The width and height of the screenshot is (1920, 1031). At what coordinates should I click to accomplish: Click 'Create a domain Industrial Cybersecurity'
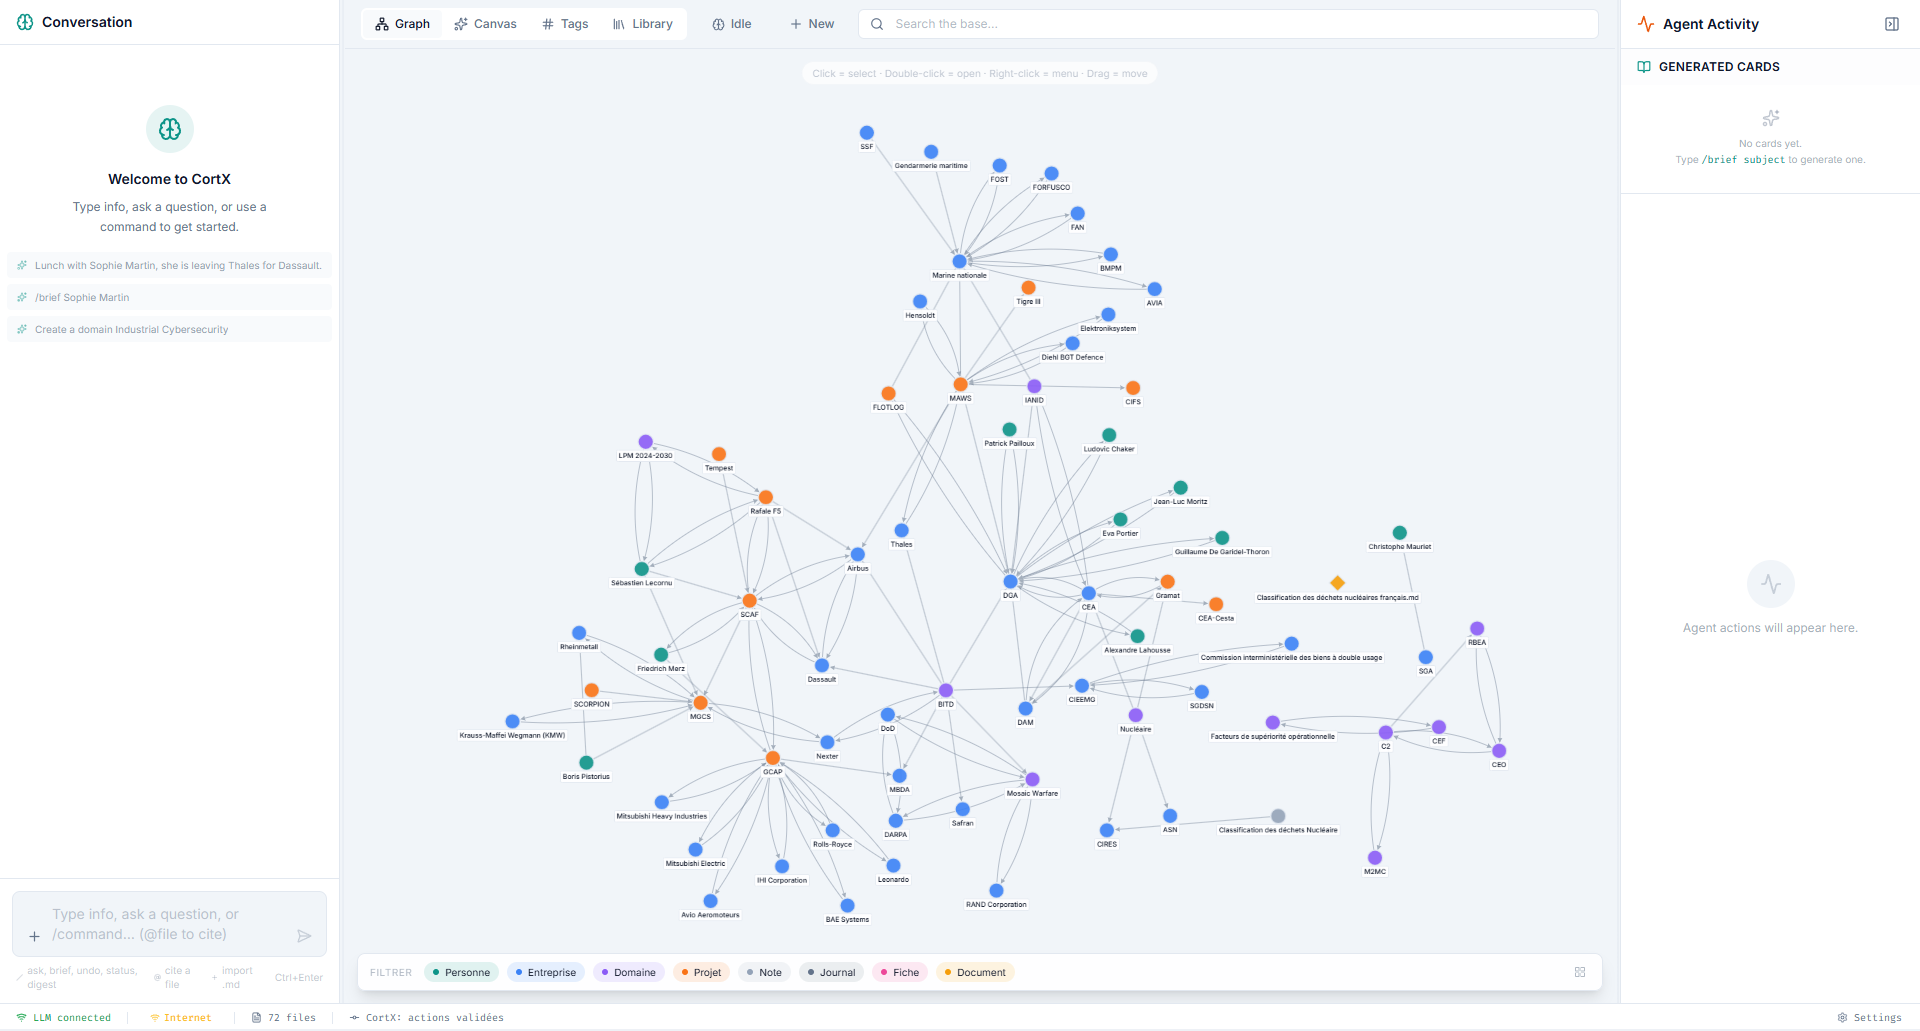(169, 329)
